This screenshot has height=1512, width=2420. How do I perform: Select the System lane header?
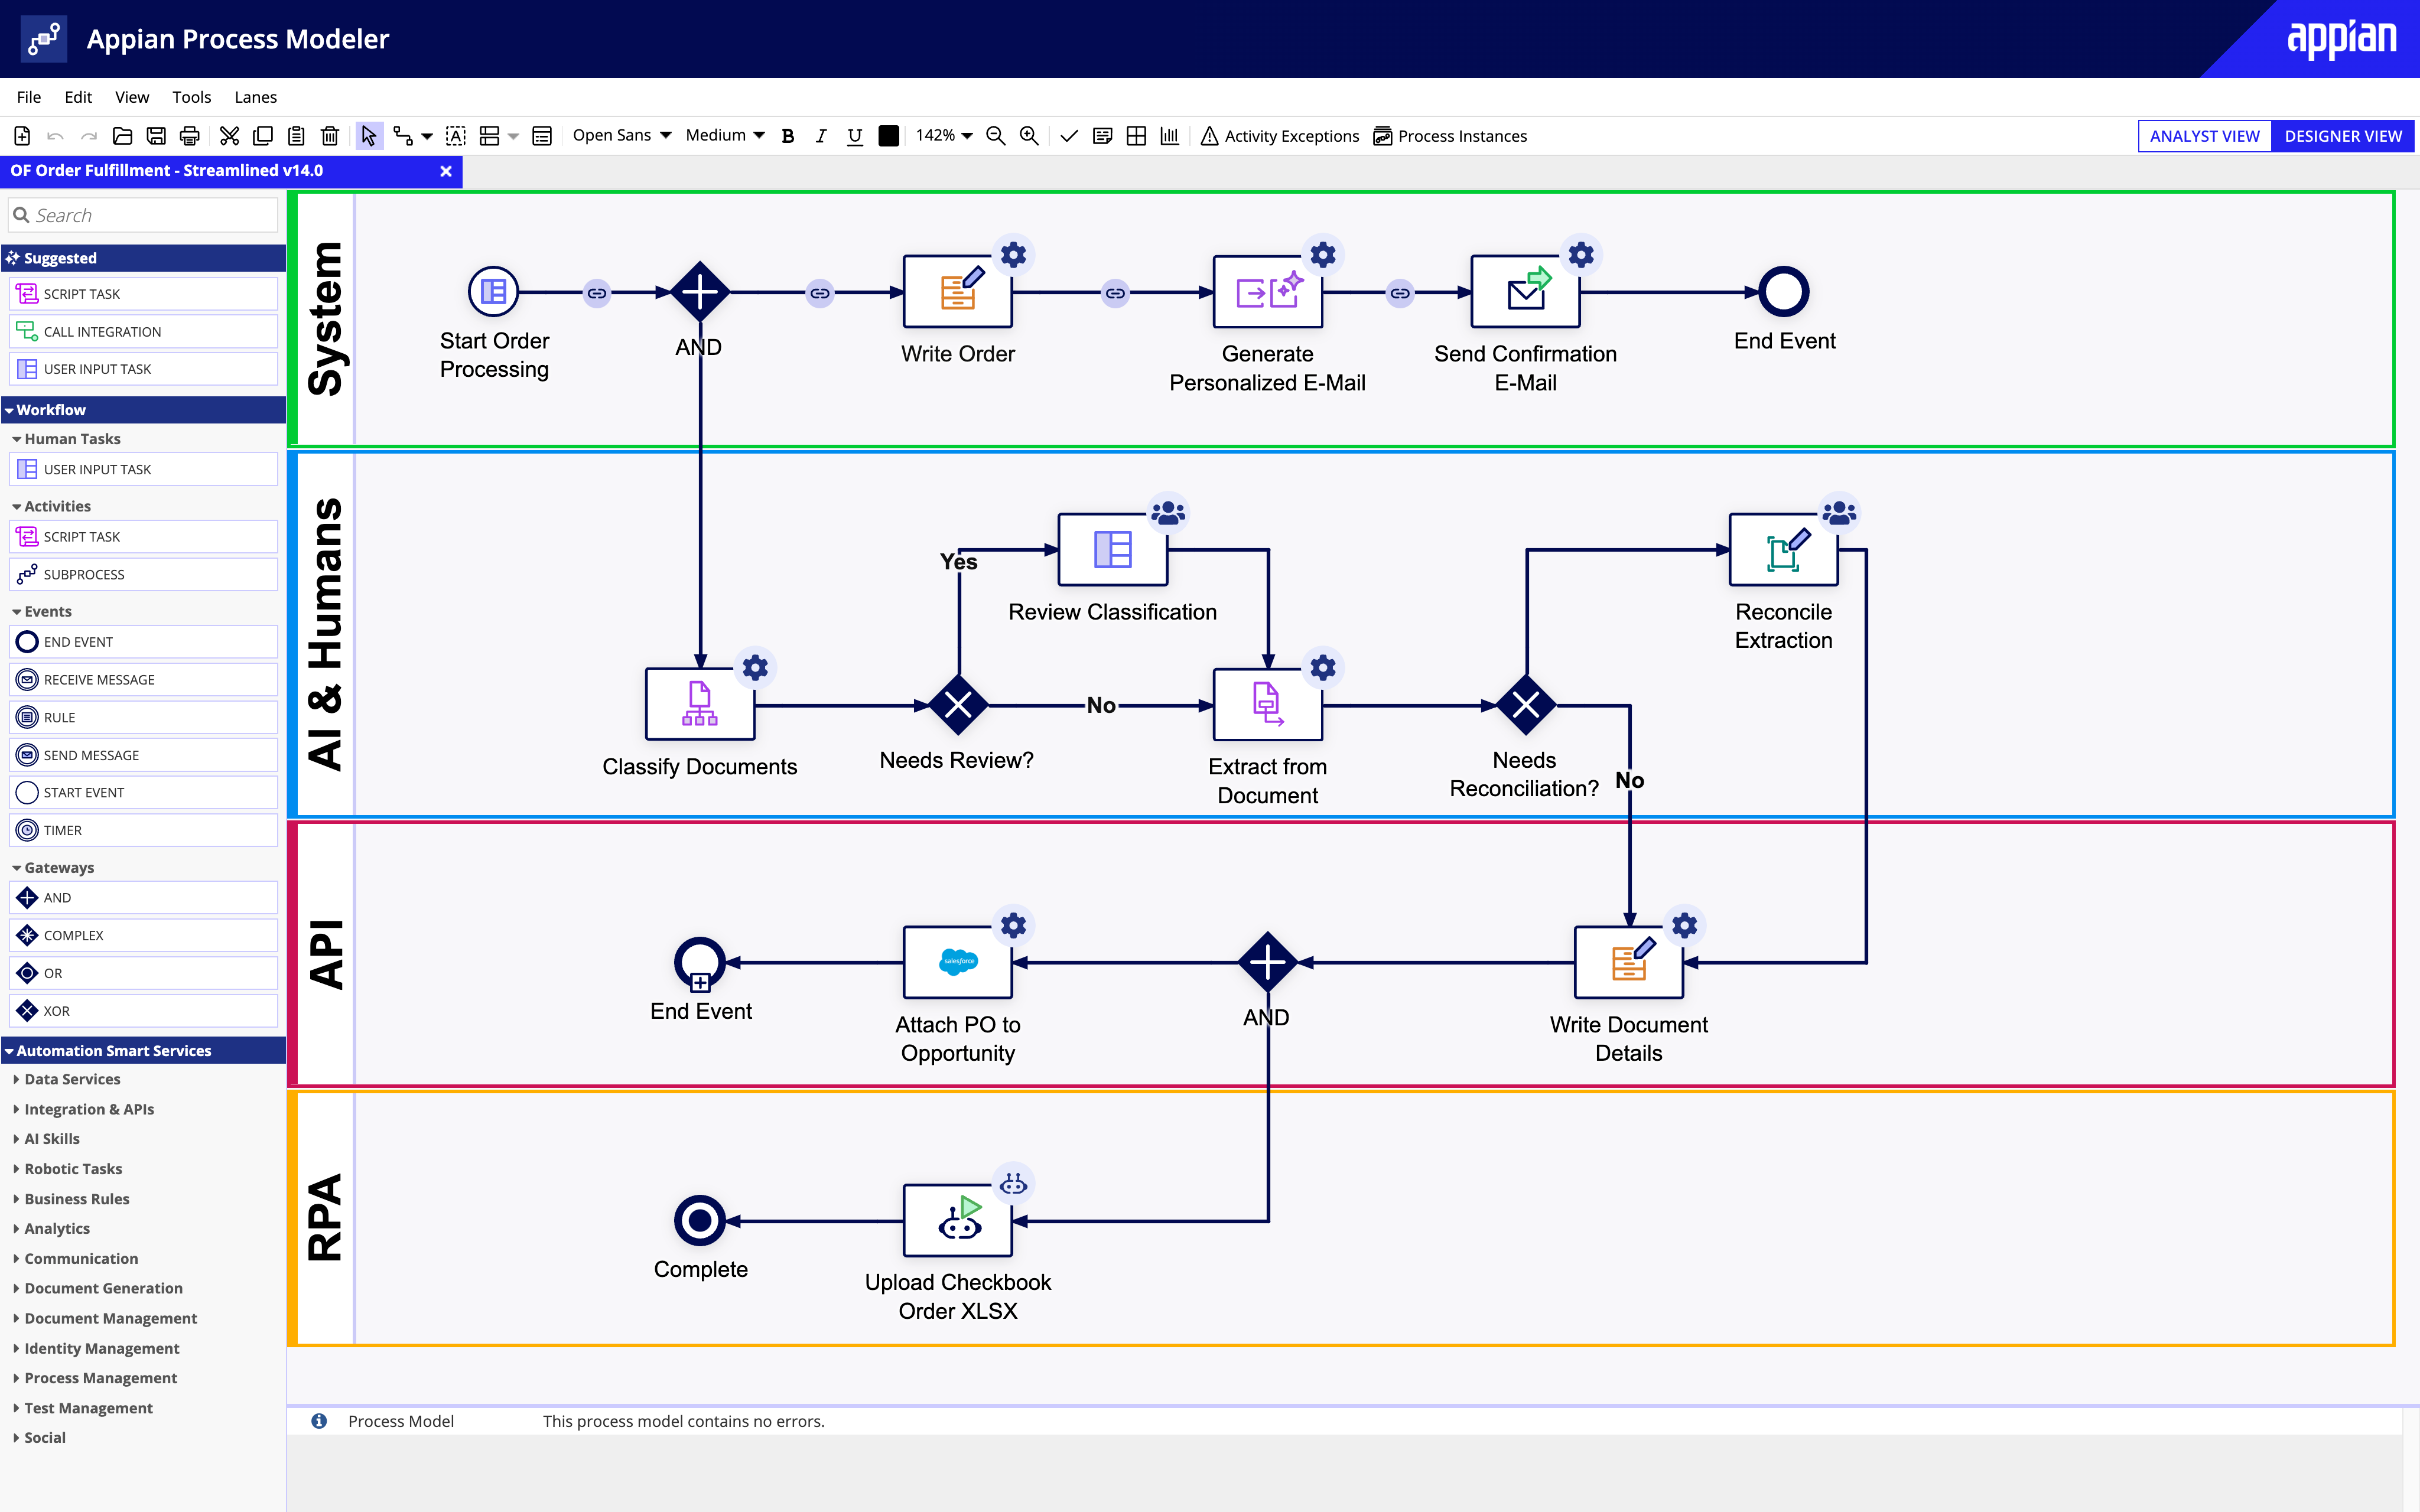(326, 319)
